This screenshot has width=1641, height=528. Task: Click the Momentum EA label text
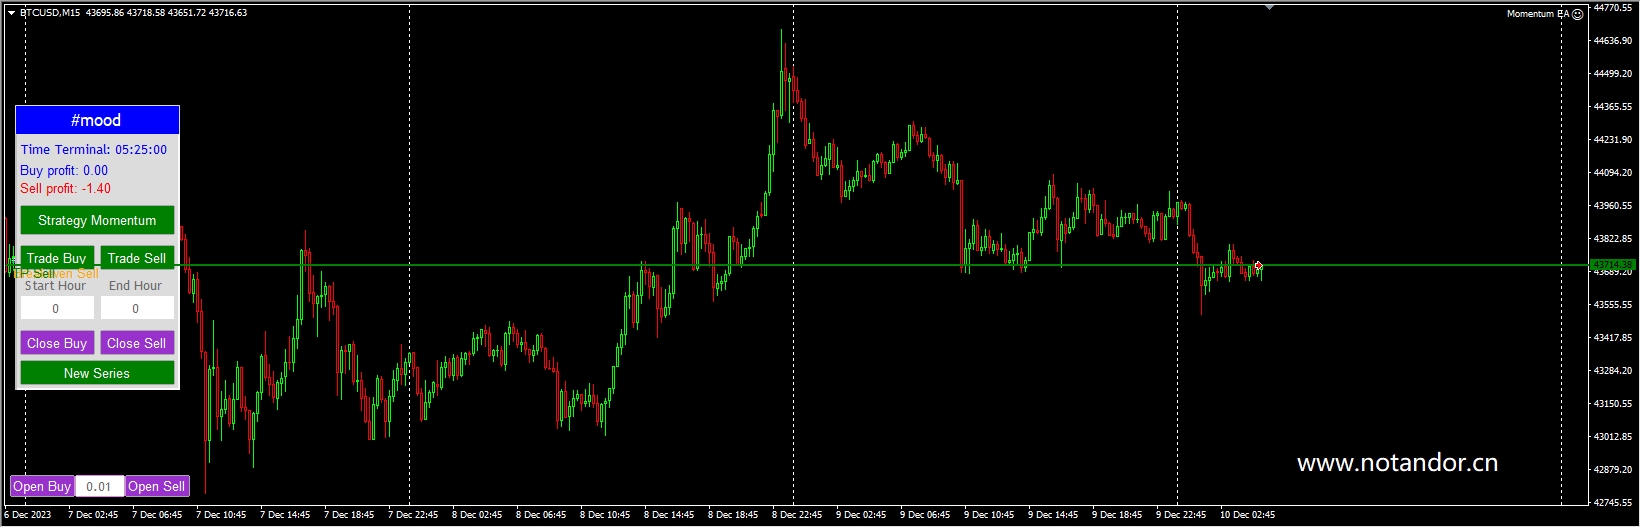pyautogui.click(x=1538, y=14)
